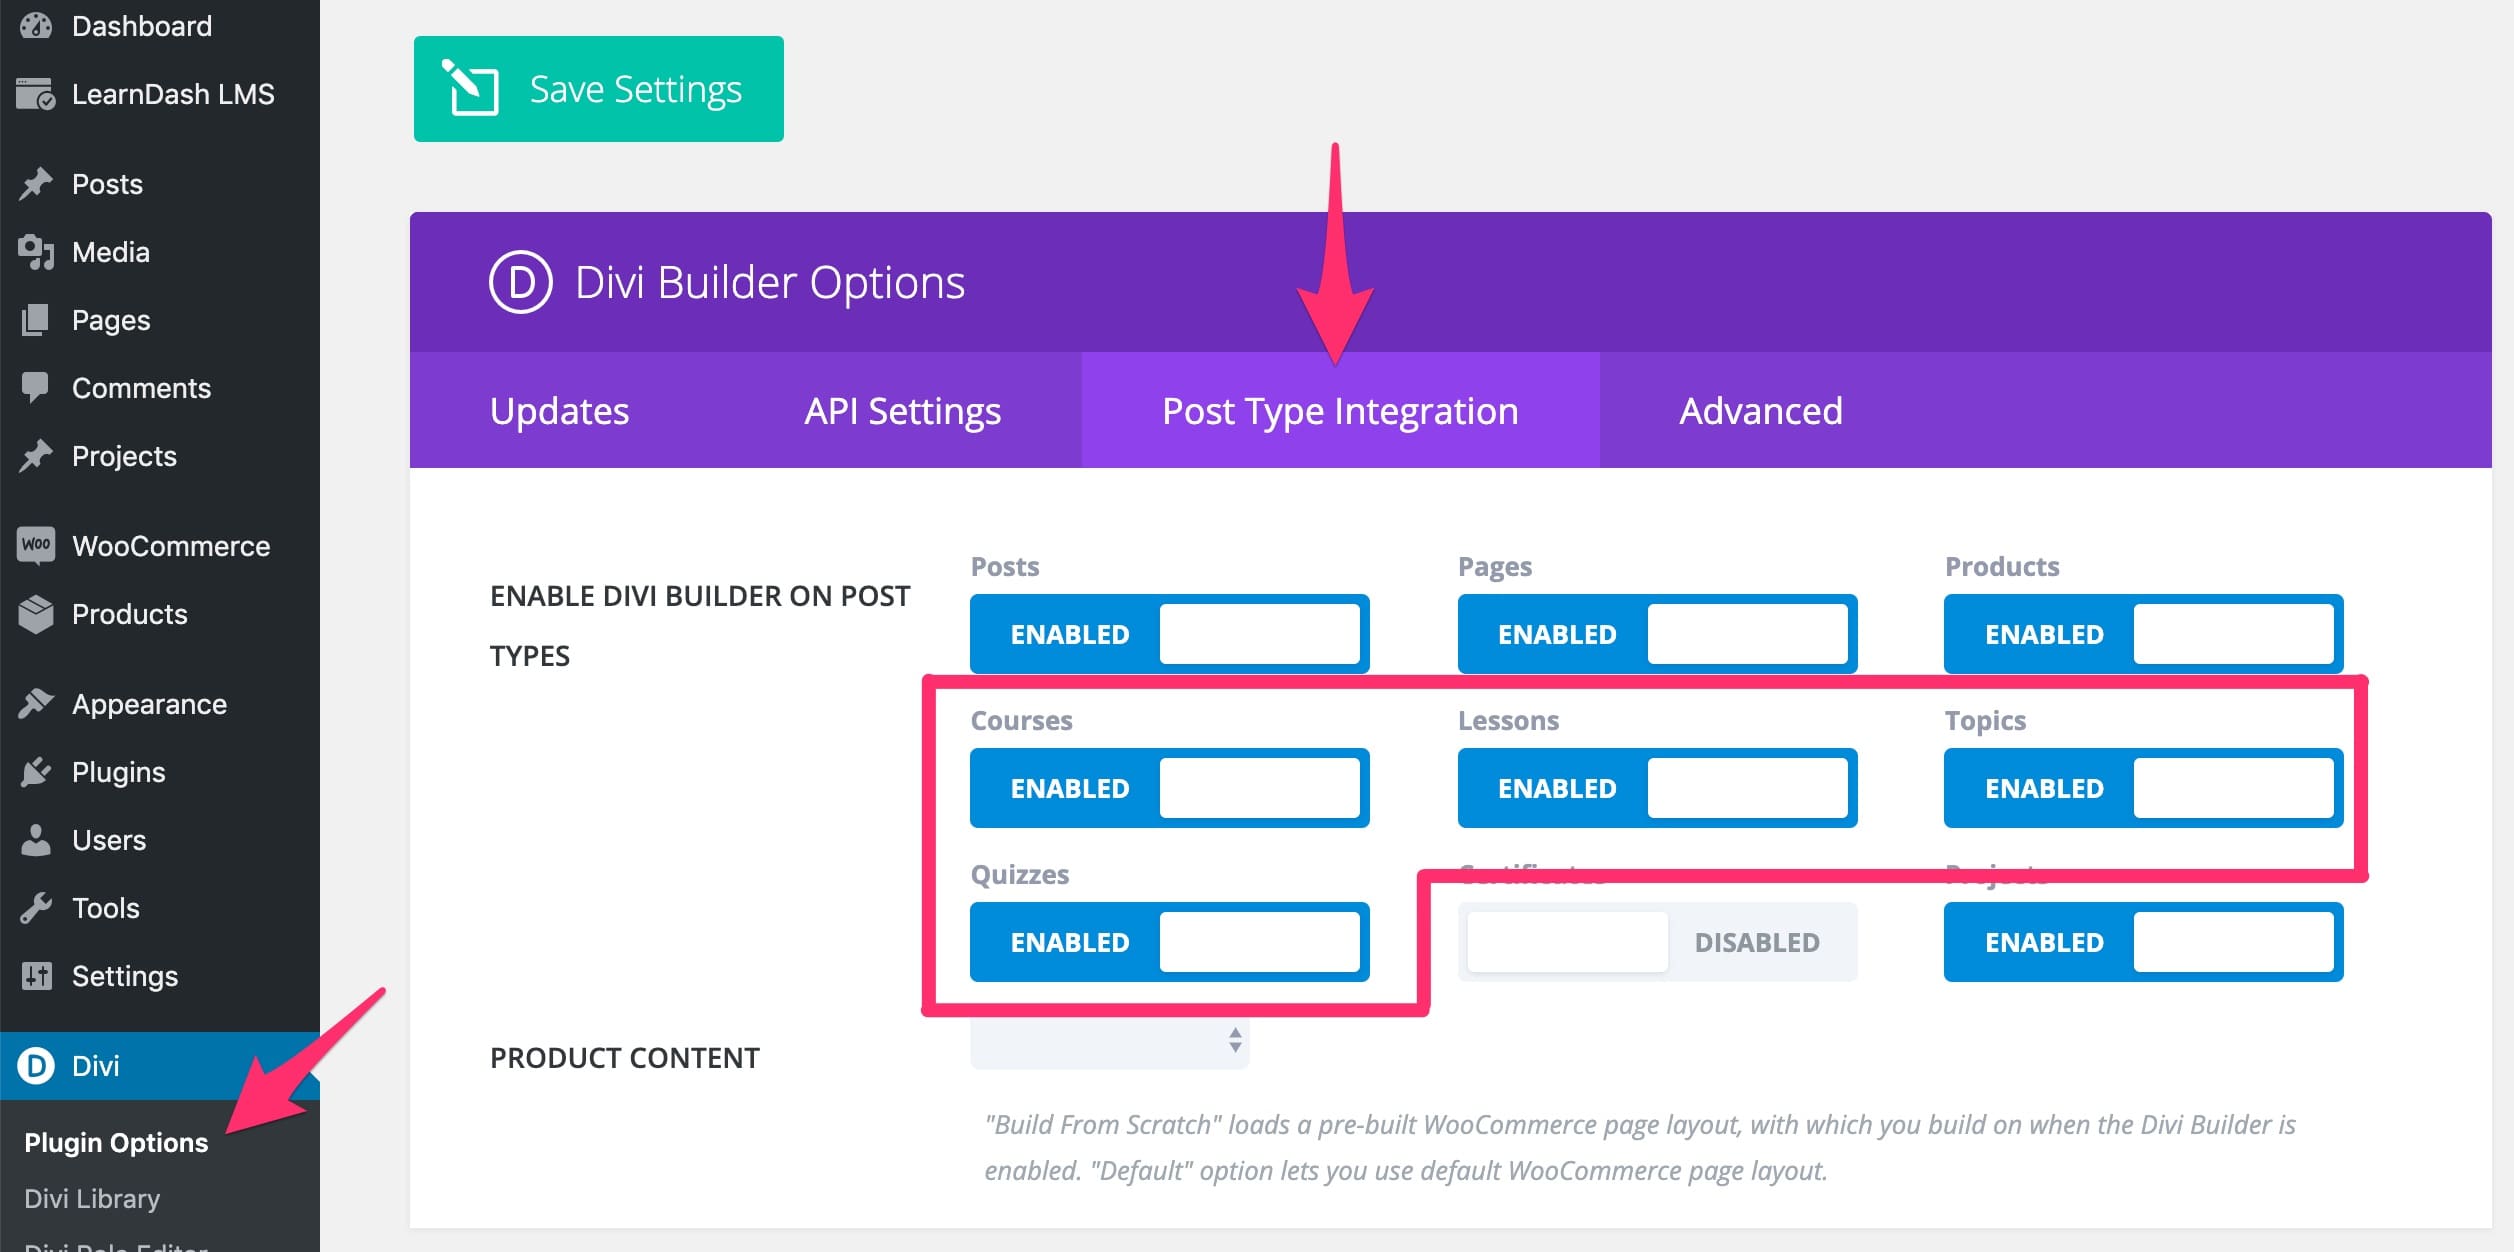2514x1252 pixels.
Task: Open the Advanced tab
Action: point(1760,411)
